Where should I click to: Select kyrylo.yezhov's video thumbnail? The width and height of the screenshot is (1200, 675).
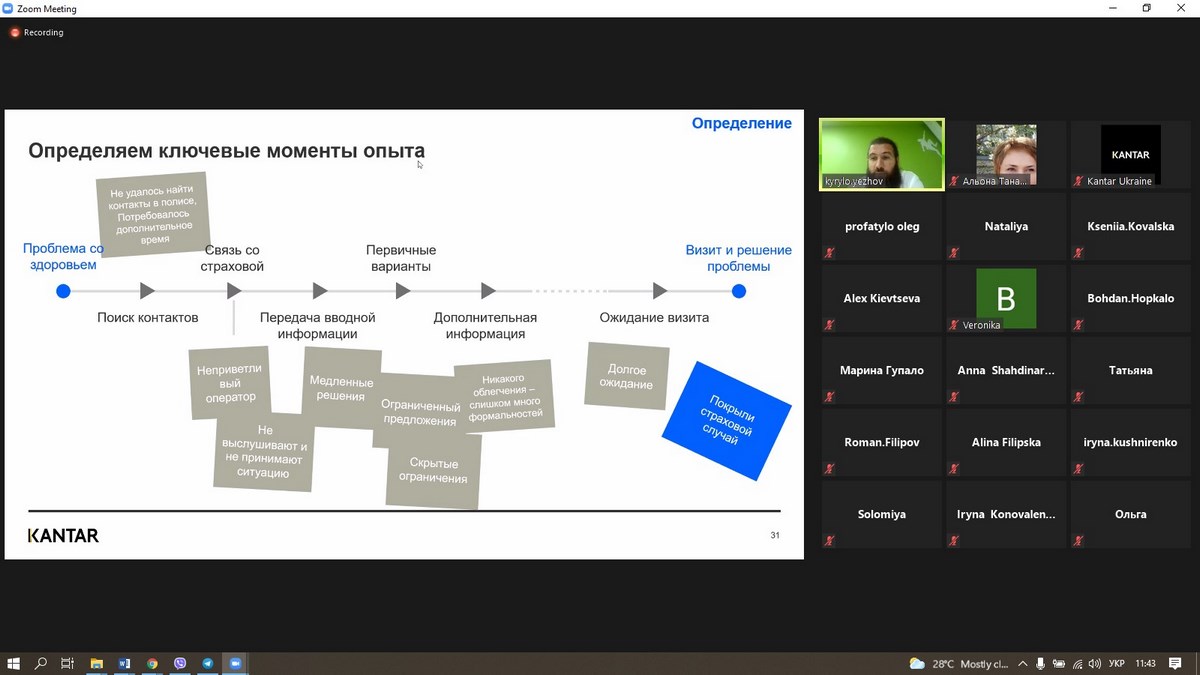coord(881,154)
